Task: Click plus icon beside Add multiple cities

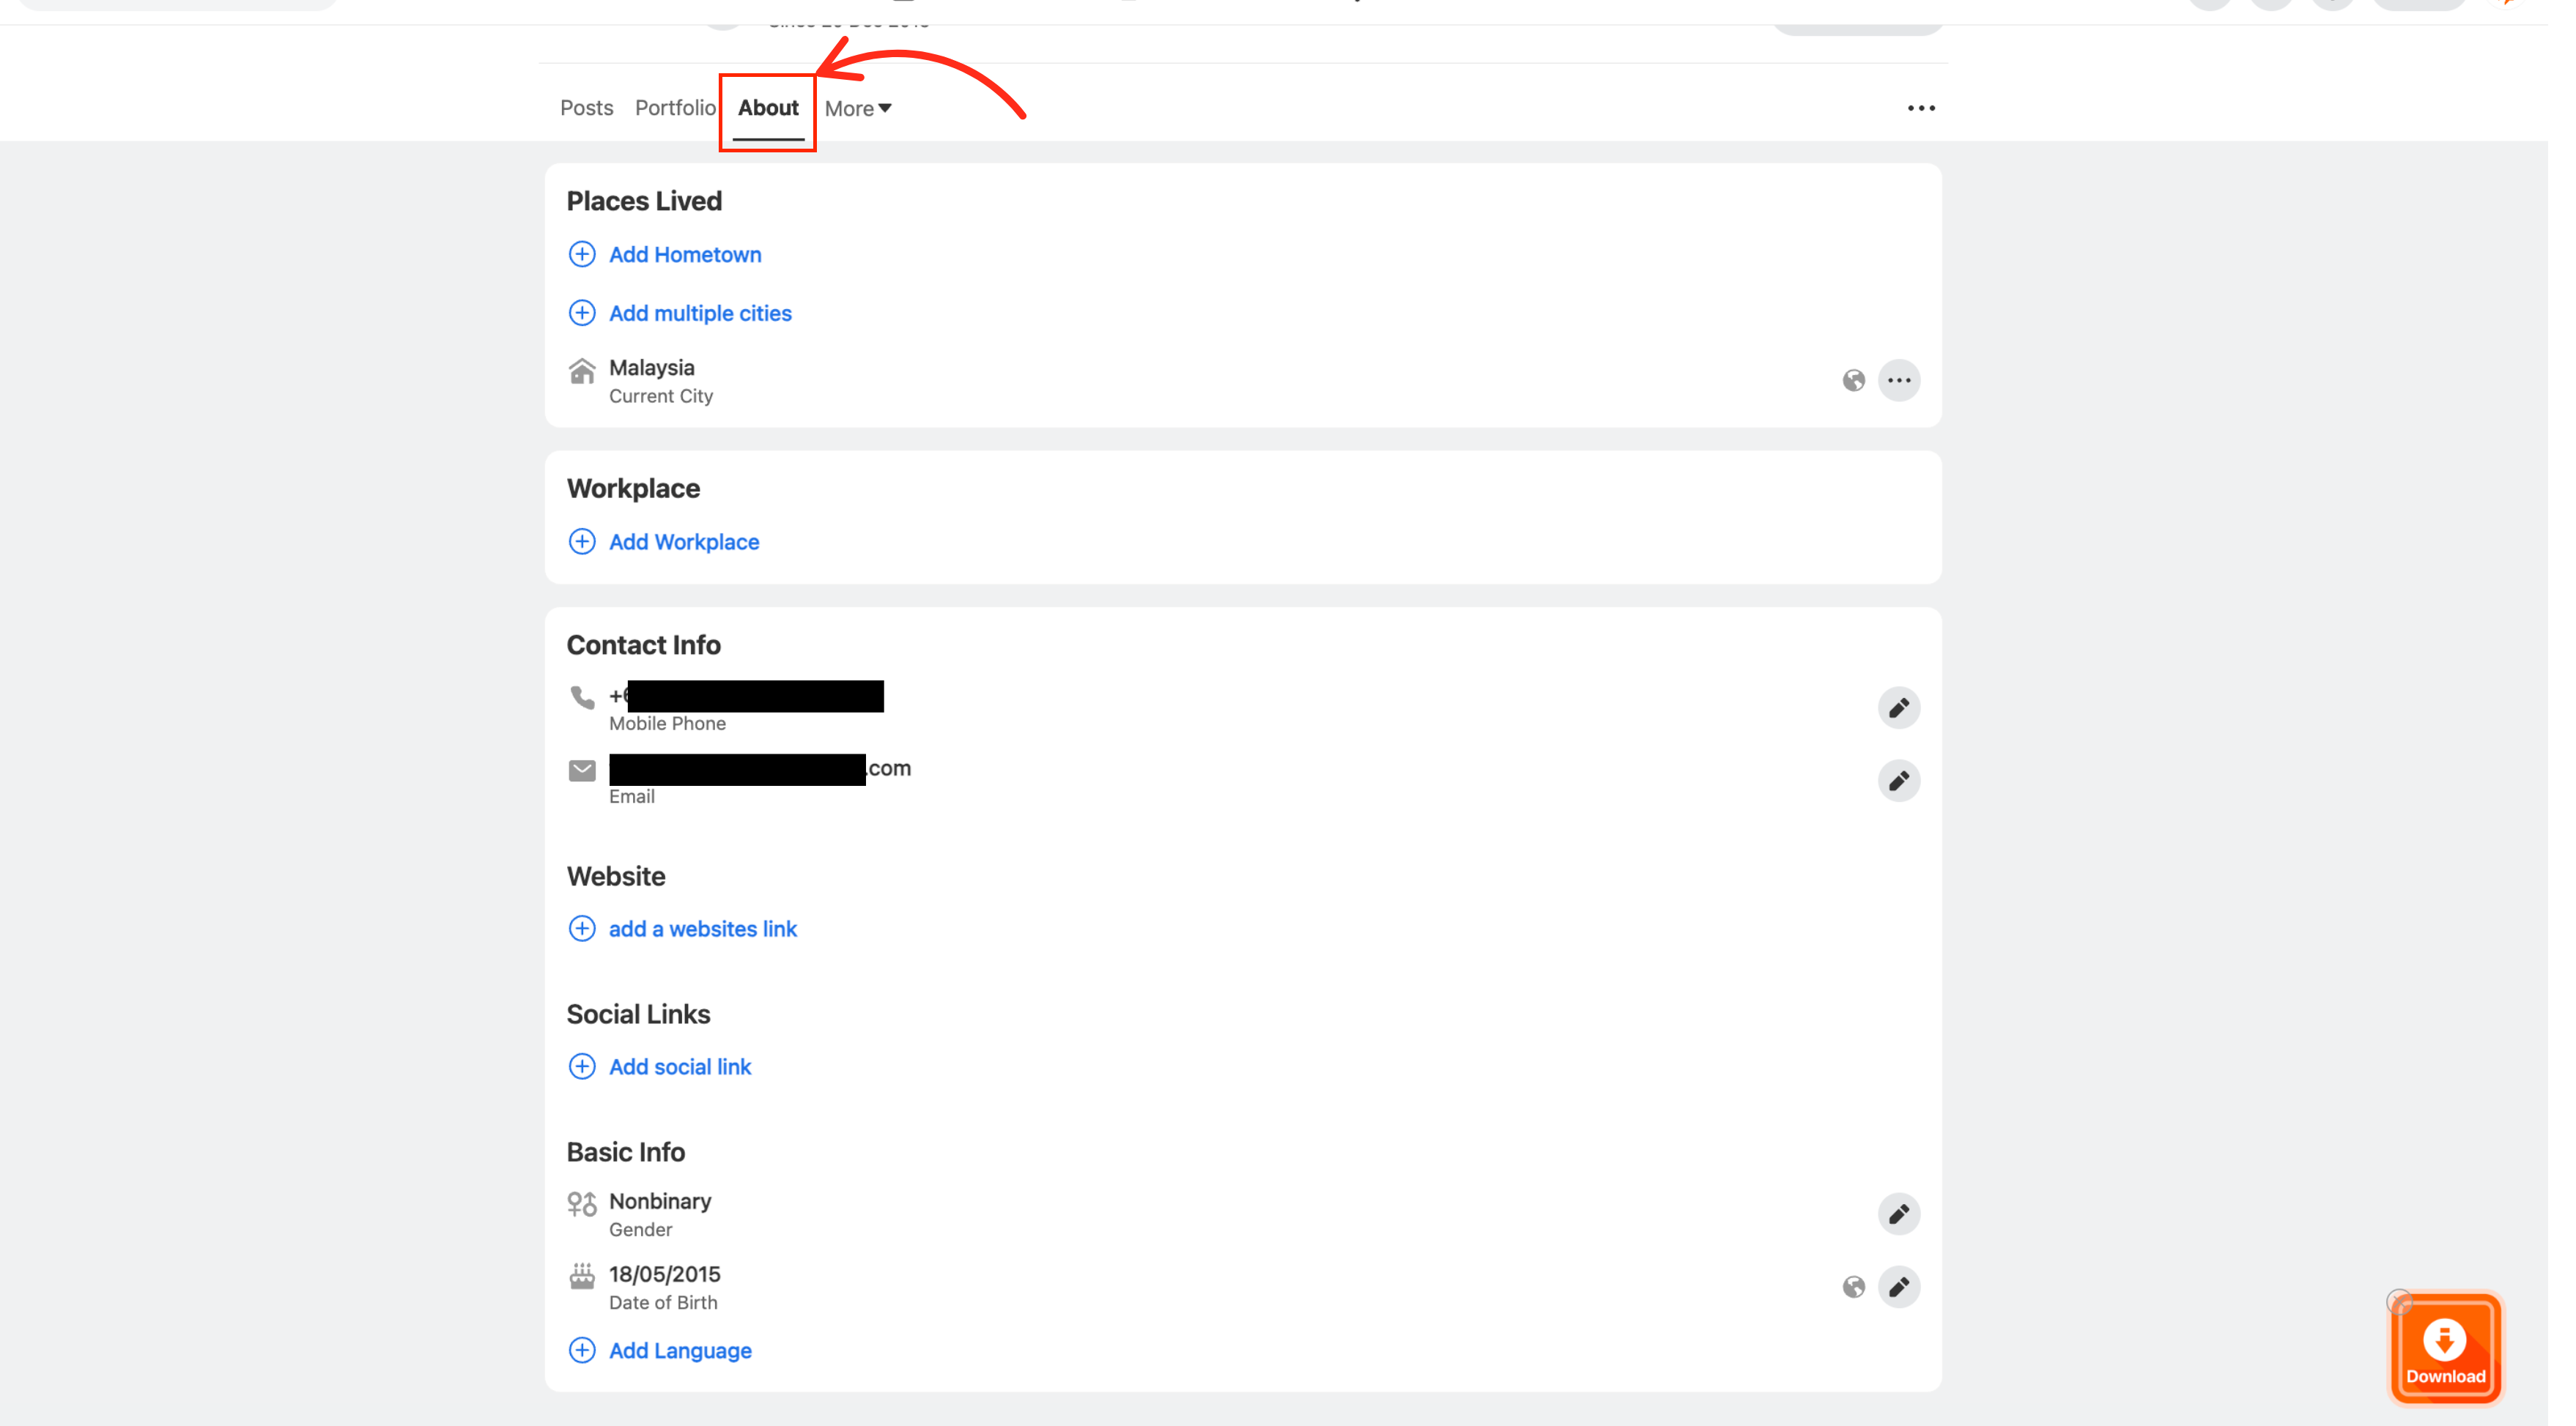Action: coord(582,313)
